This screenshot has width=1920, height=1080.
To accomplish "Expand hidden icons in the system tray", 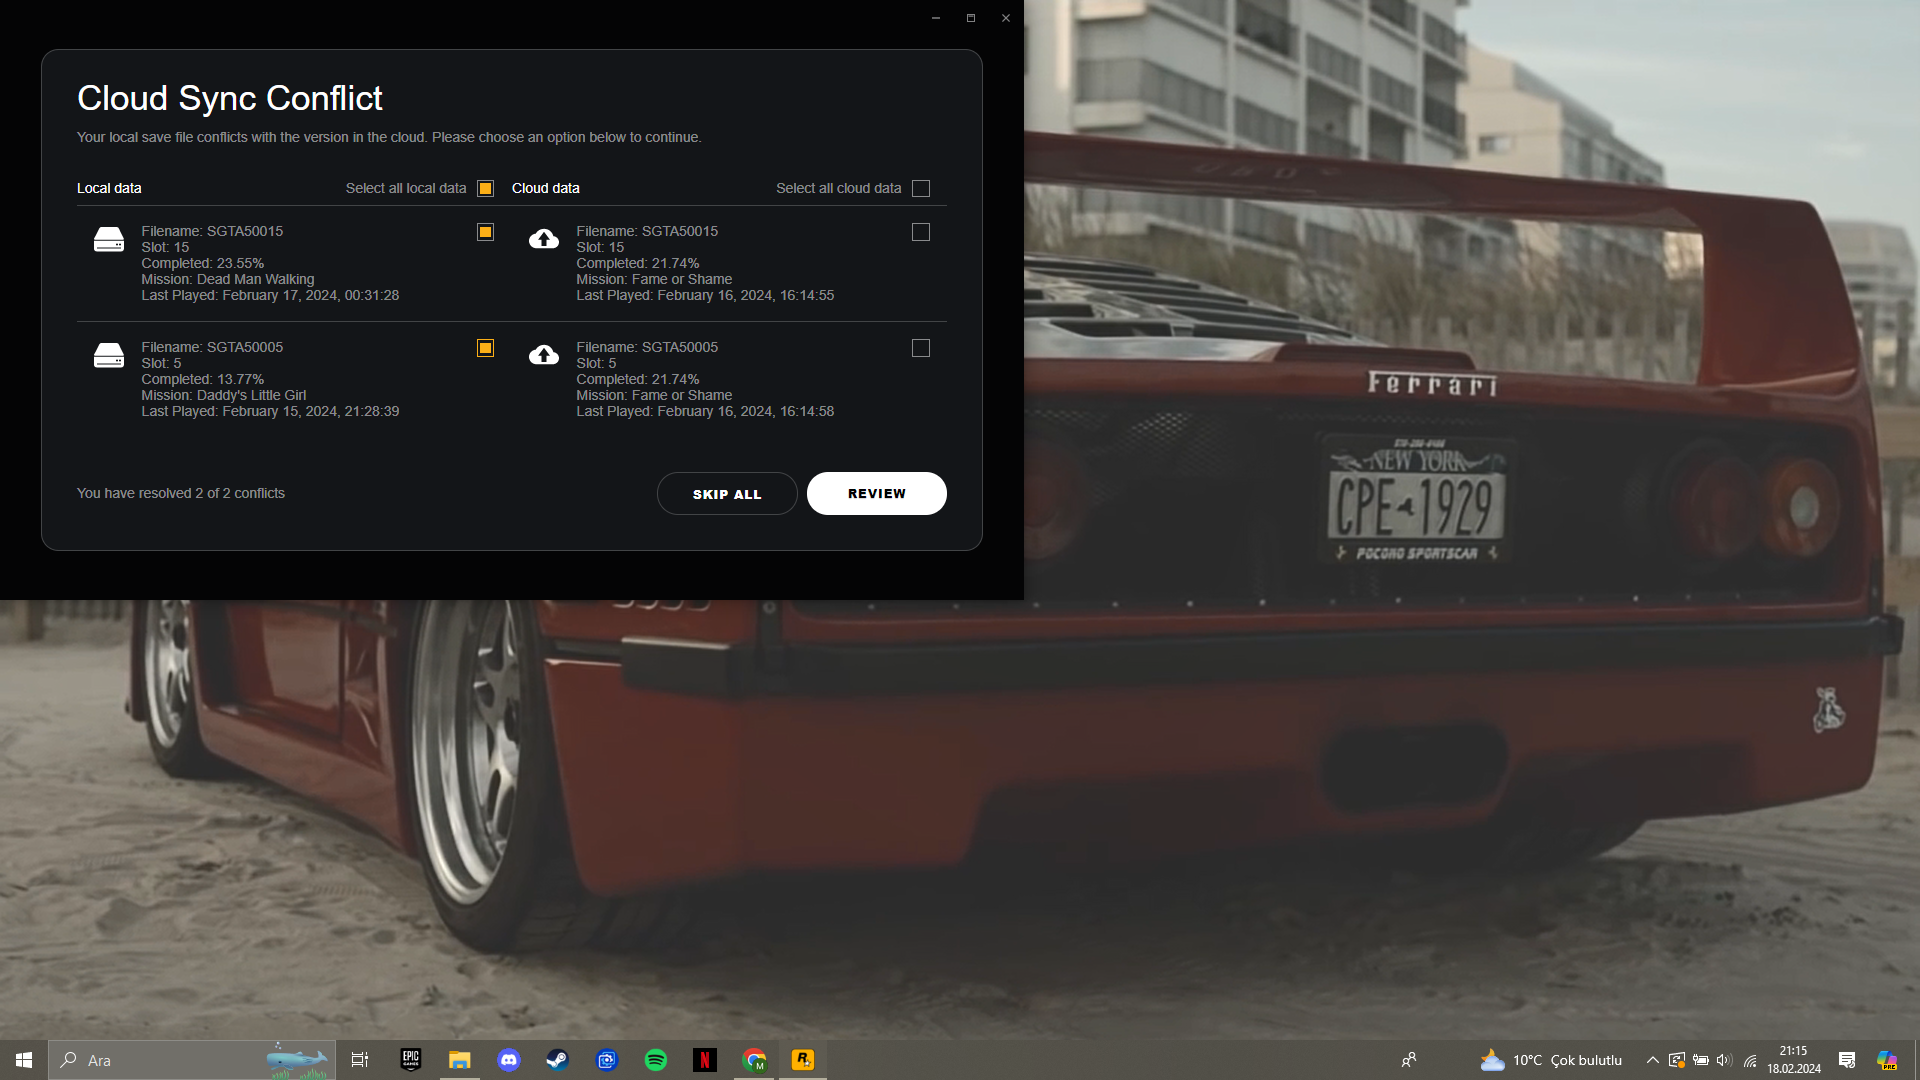I will coord(1651,1059).
